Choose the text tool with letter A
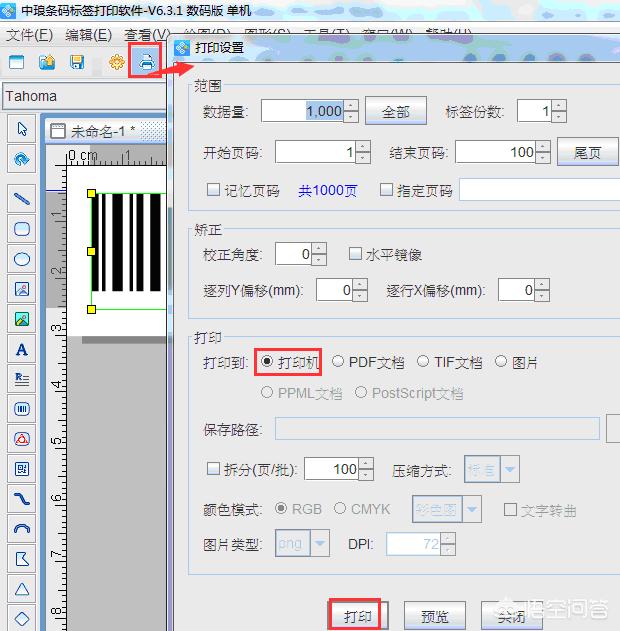Viewport: 620px width, 631px height. 22,349
